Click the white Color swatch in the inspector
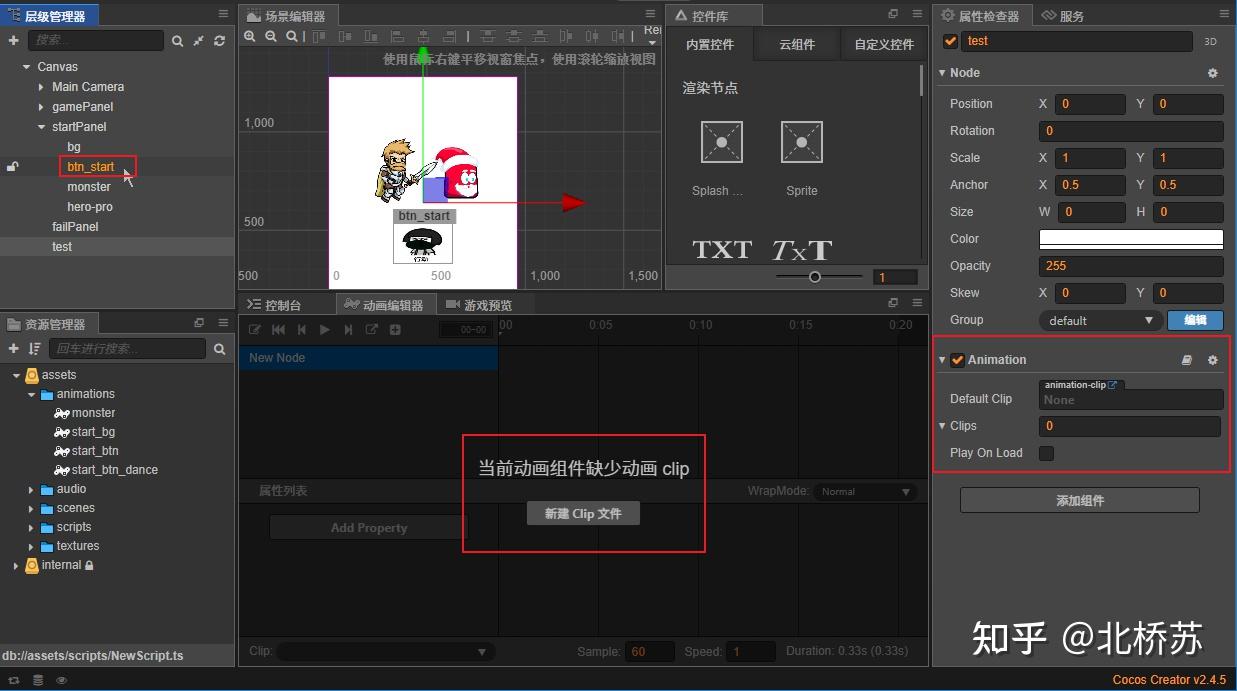Image resolution: width=1237 pixels, height=691 pixels. tap(1130, 239)
